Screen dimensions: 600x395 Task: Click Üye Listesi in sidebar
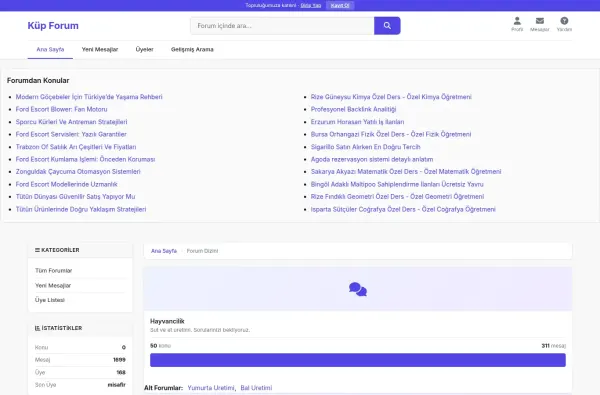(50, 300)
